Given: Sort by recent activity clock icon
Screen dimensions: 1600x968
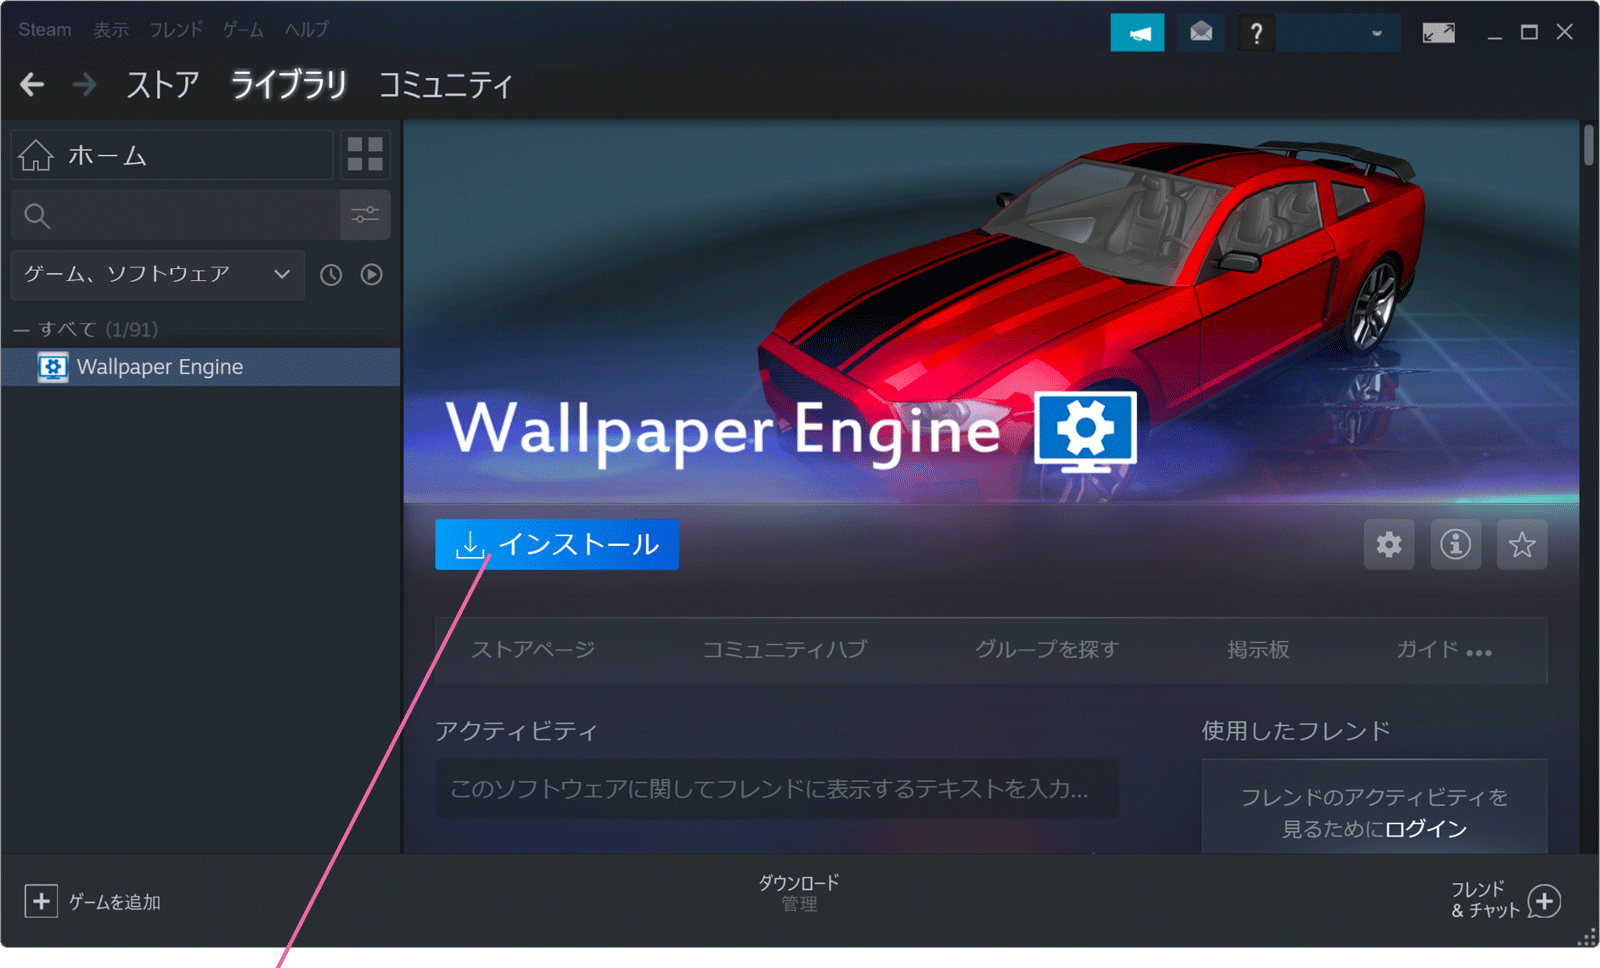Looking at the screenshot, I should (331, 275).
